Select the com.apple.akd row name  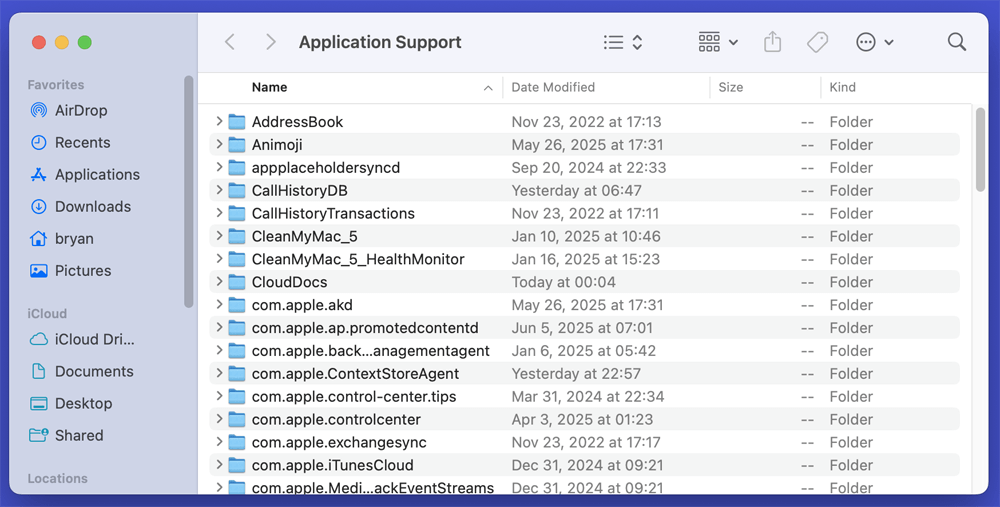pos(302,305)
